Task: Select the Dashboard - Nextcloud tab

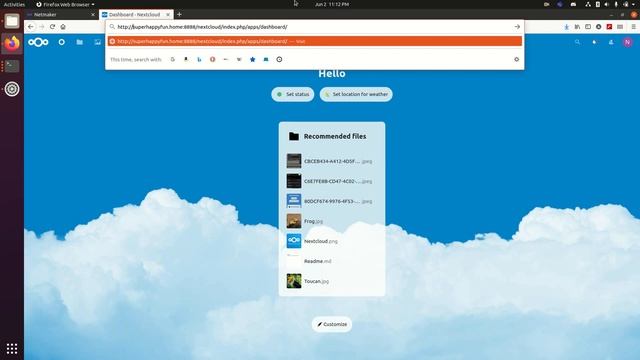Action: (x=136, y=14)
